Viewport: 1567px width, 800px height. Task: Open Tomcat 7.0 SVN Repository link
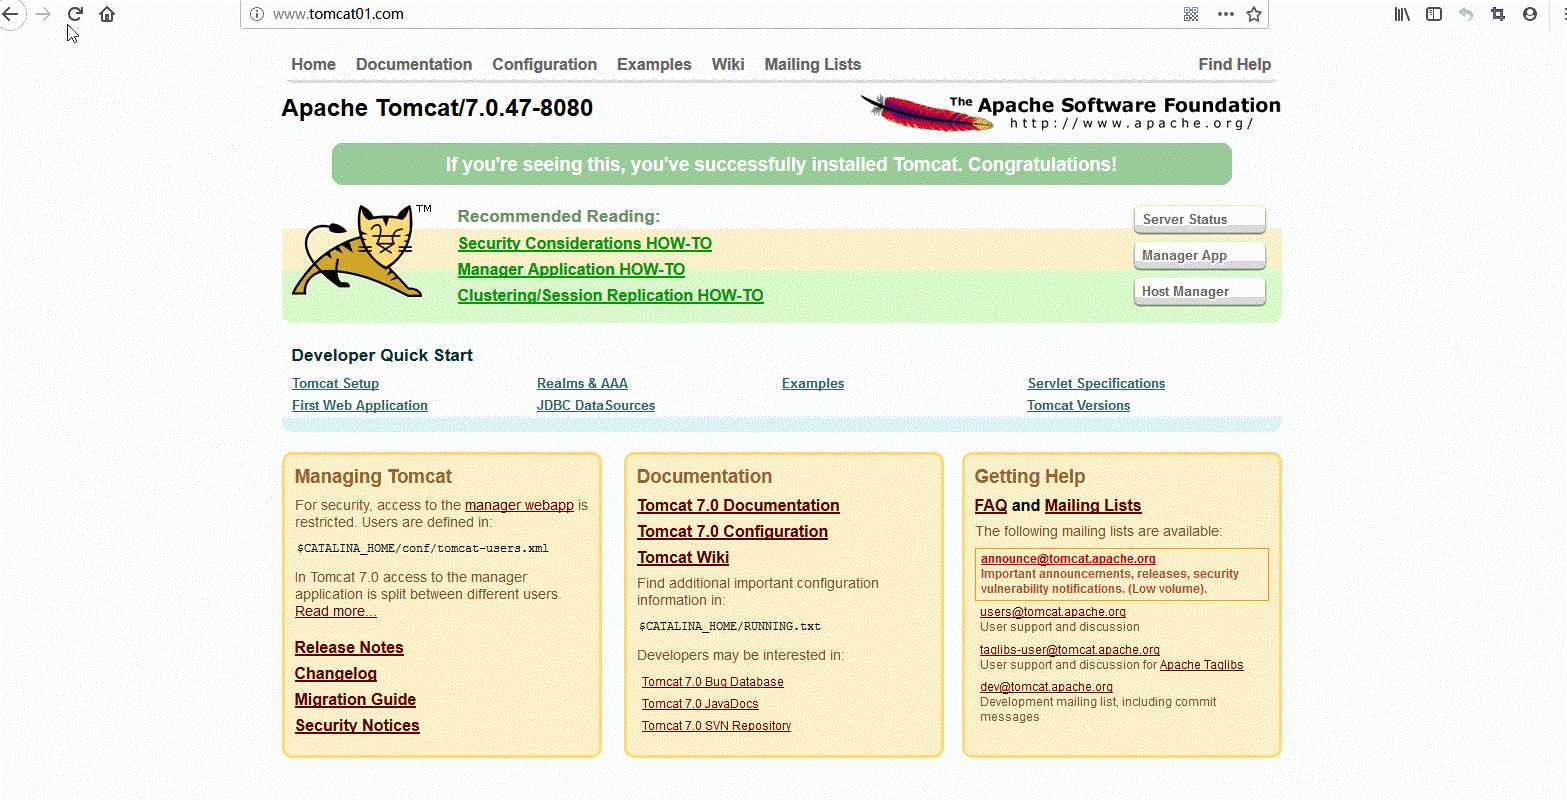716,726
